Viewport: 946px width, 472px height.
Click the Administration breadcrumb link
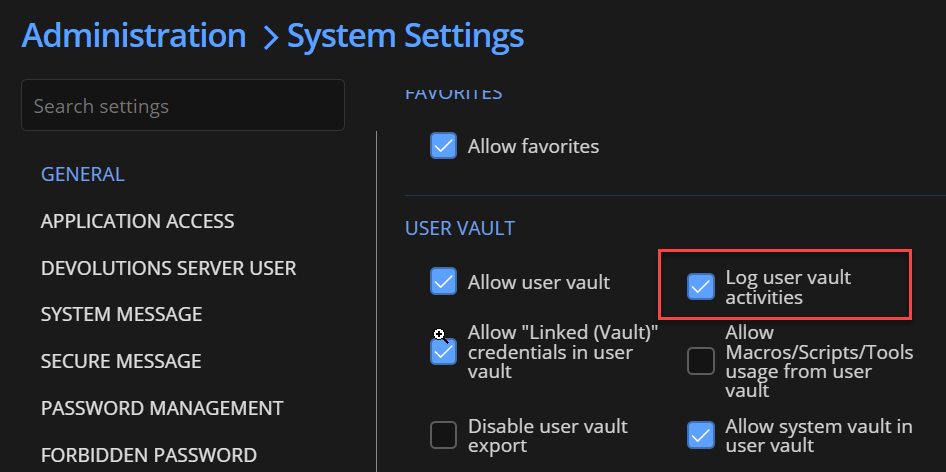pyautogui.click(x=134, y=35)
